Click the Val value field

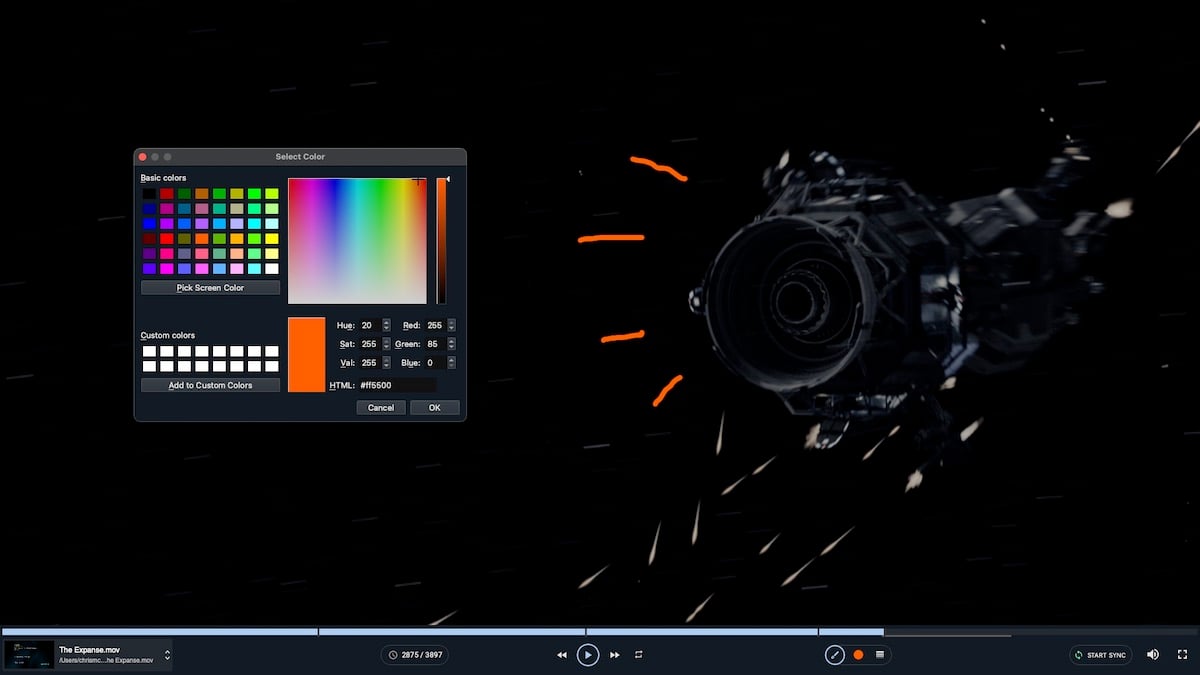[x=369, y=363]
